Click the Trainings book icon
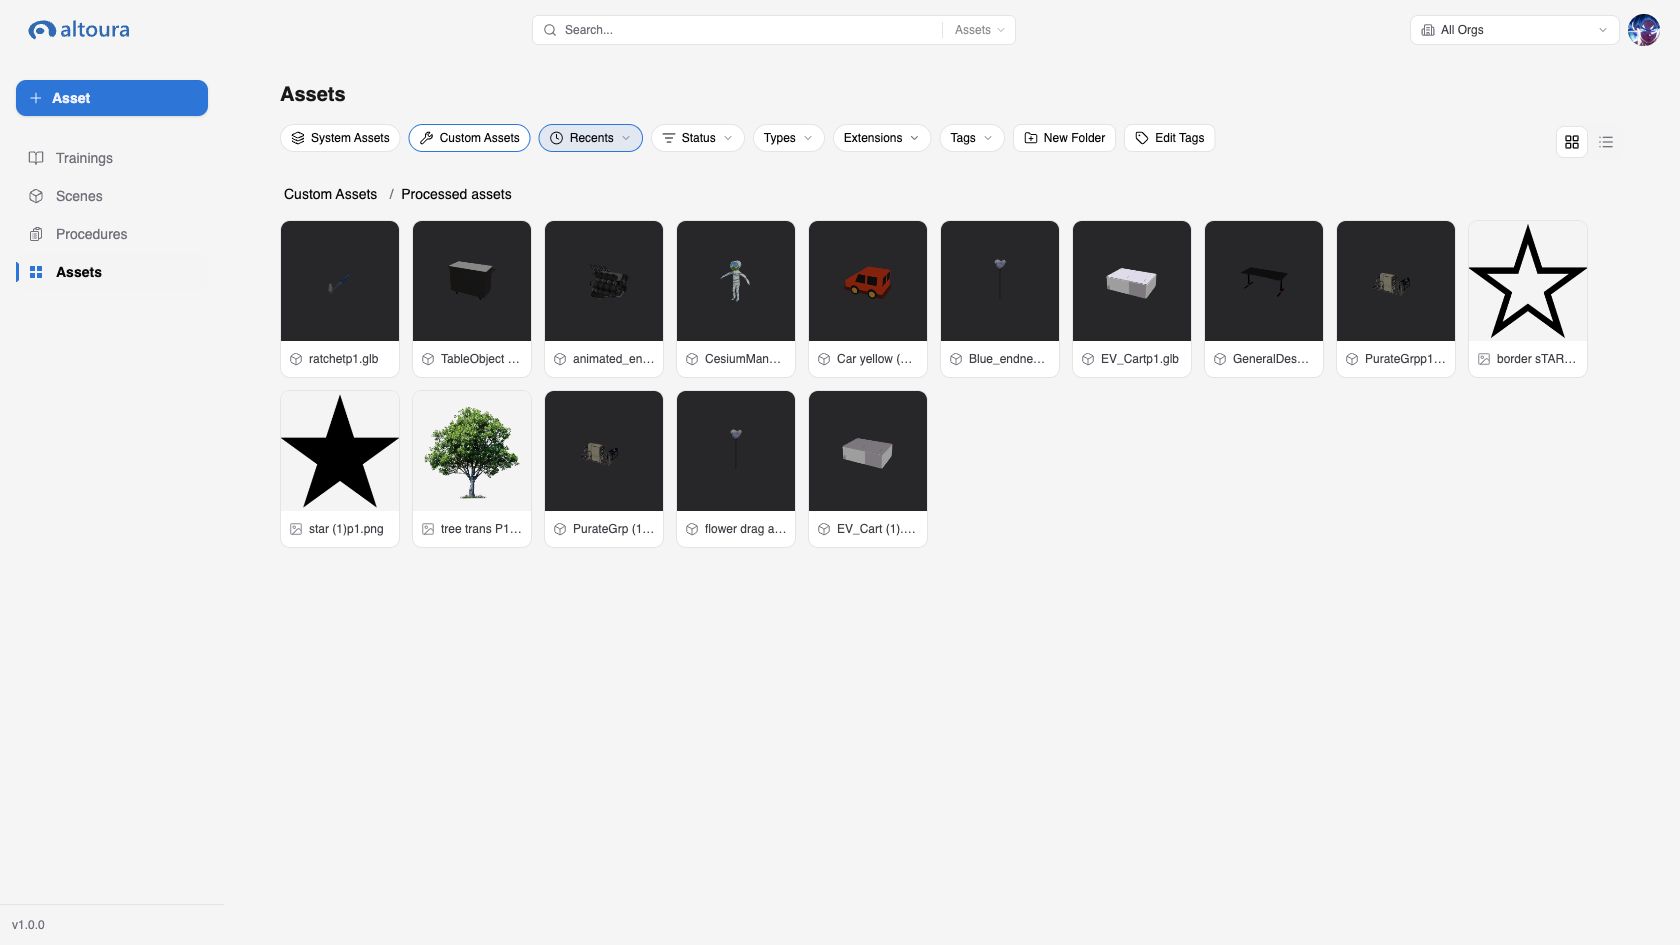 pyautogui.click(x=36, y=158)
